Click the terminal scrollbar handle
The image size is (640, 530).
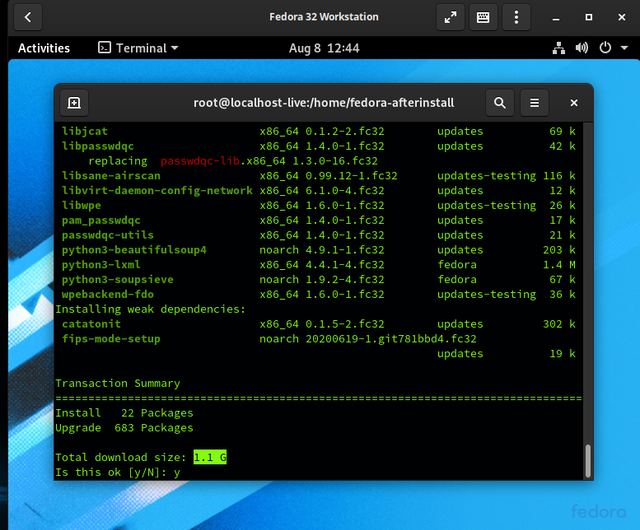pos(588,461)
